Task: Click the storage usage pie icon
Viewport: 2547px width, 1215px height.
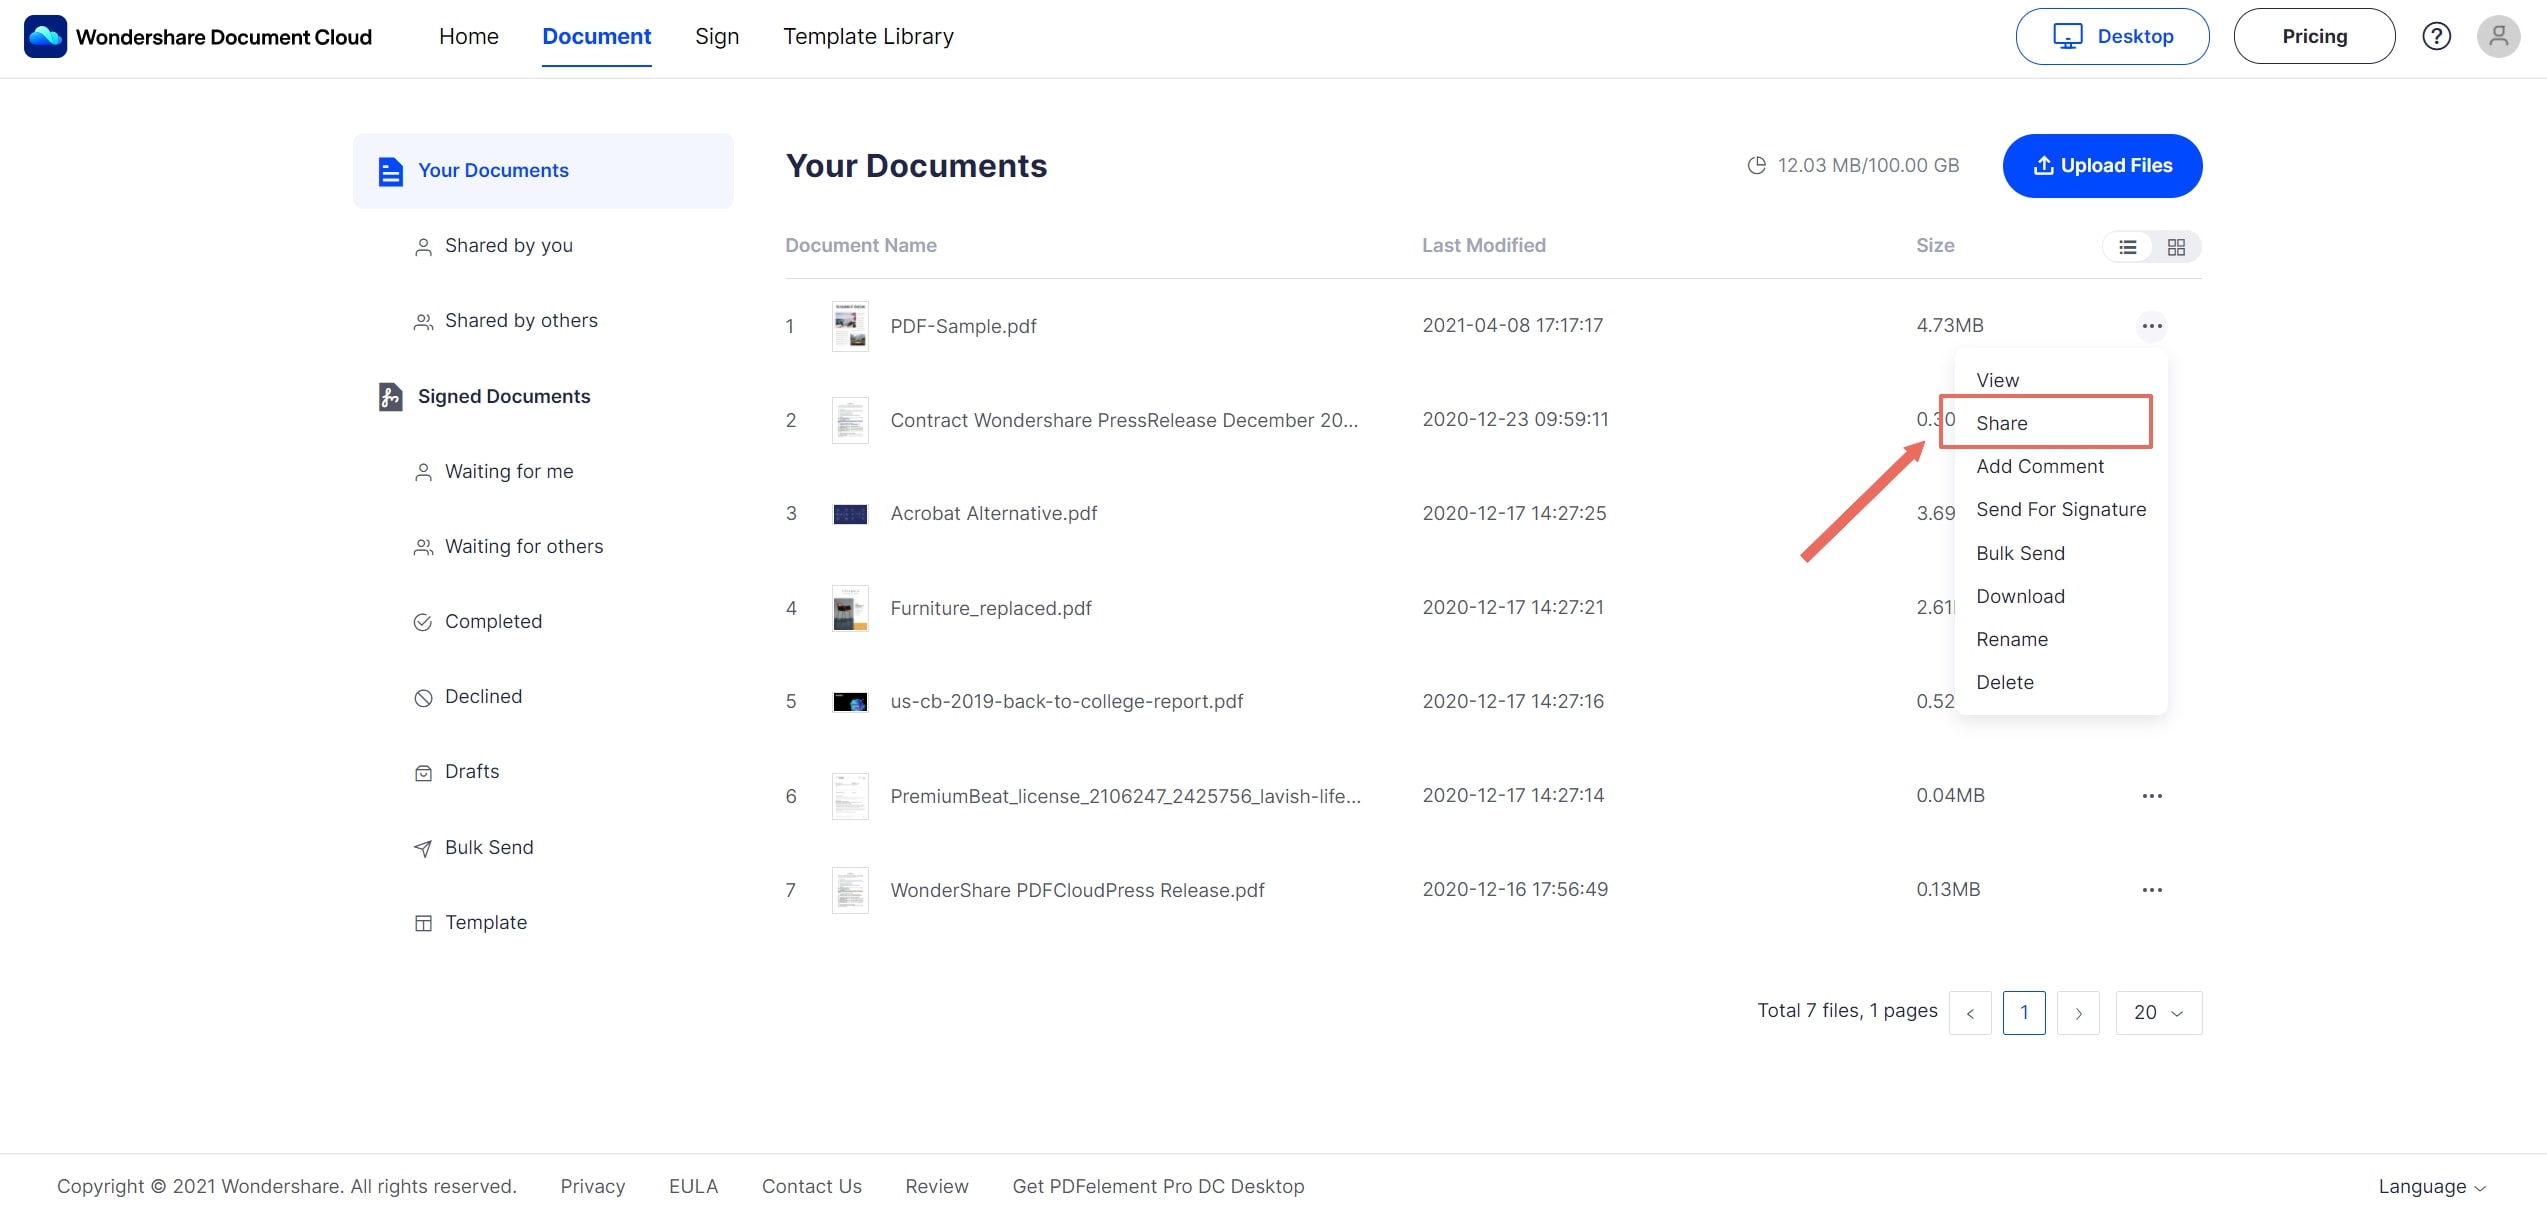Action: pyautogui.click(x=1756, y=166)
